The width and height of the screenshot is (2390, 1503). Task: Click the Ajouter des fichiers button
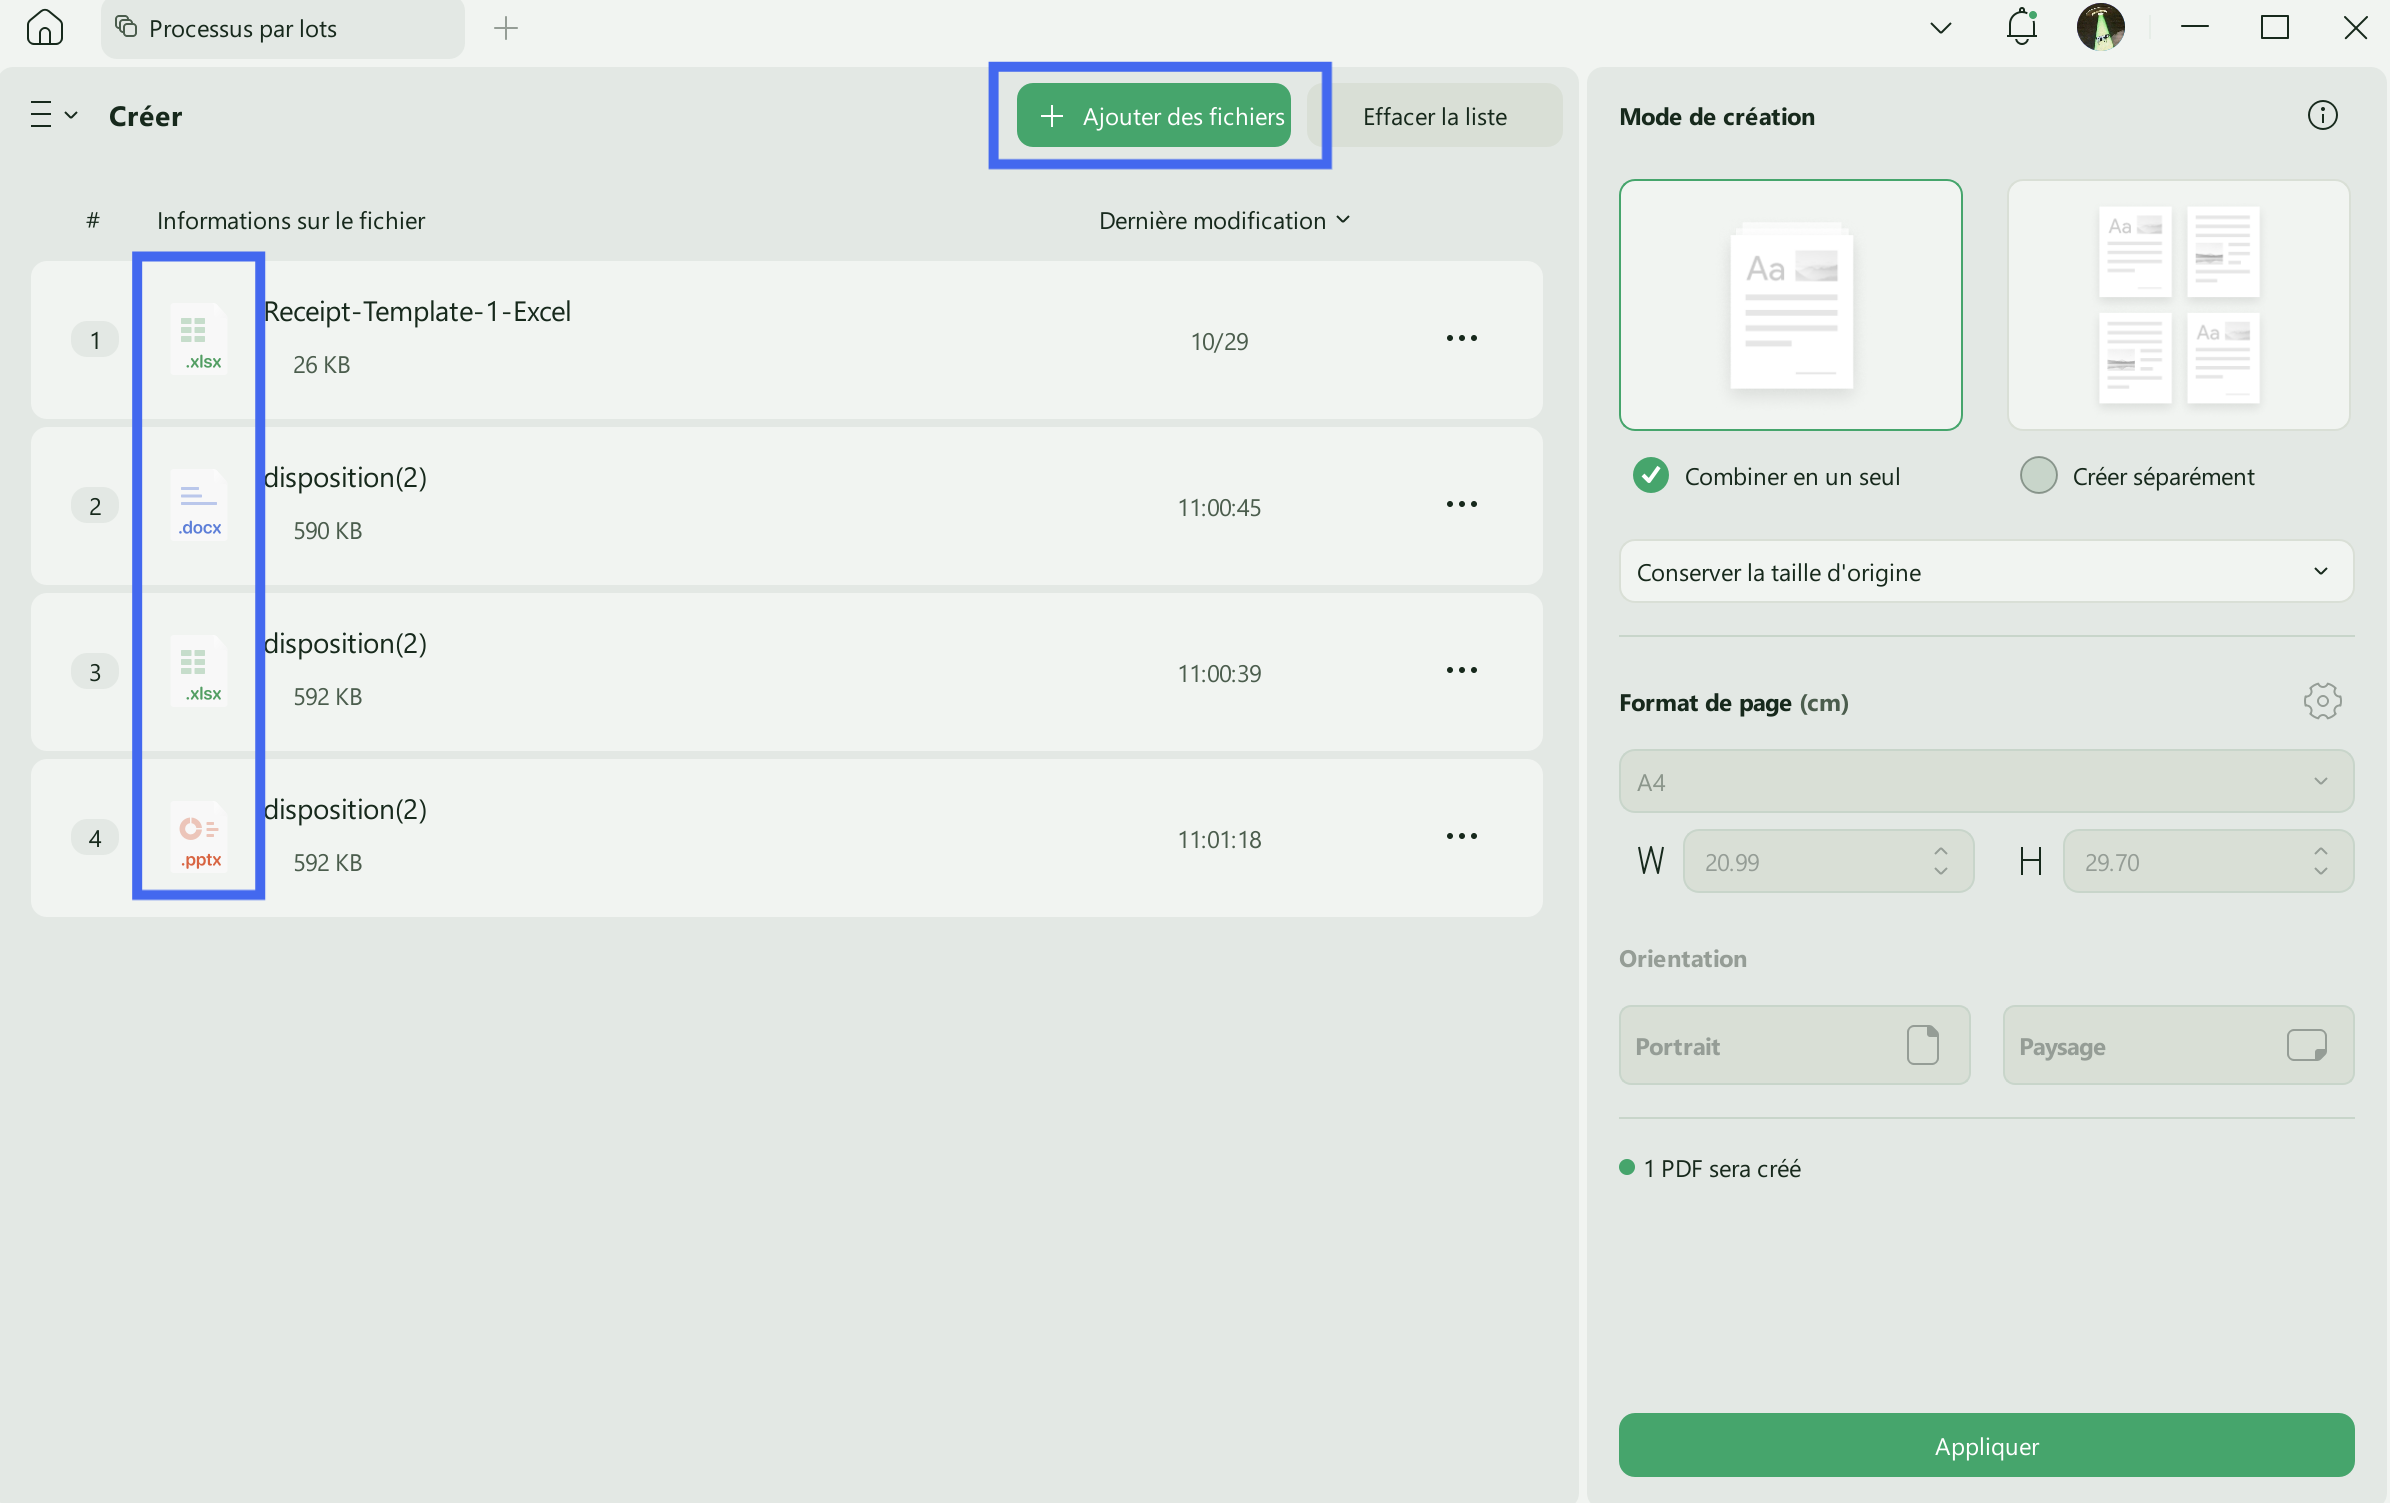(x=1153, y=115)
